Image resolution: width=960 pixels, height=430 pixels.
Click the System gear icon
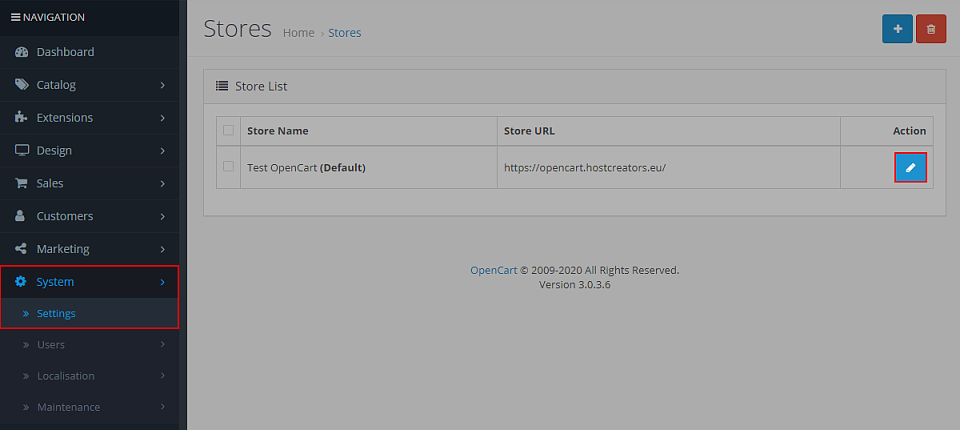[21, 282]
